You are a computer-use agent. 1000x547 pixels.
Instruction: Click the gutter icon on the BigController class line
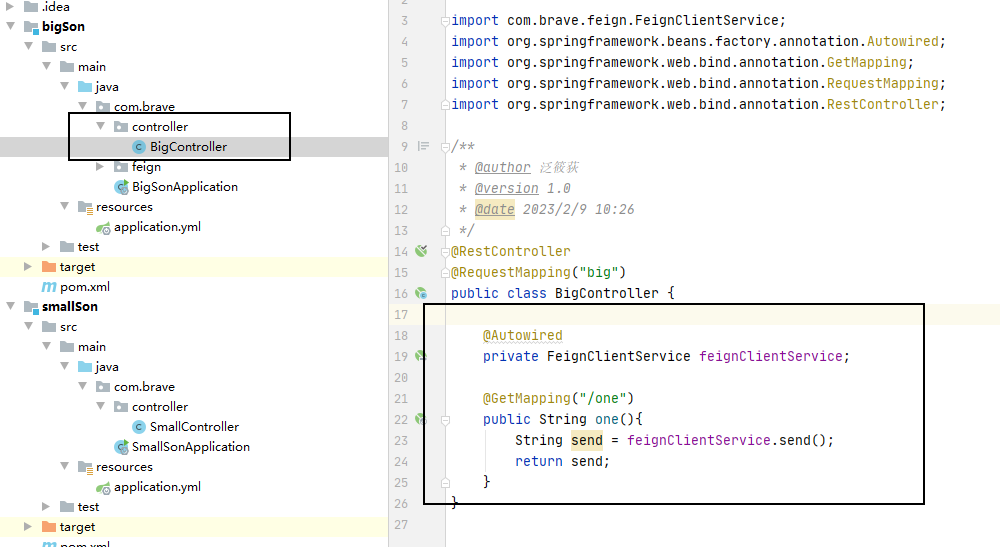pyautogui.click(x=421, y=293)
